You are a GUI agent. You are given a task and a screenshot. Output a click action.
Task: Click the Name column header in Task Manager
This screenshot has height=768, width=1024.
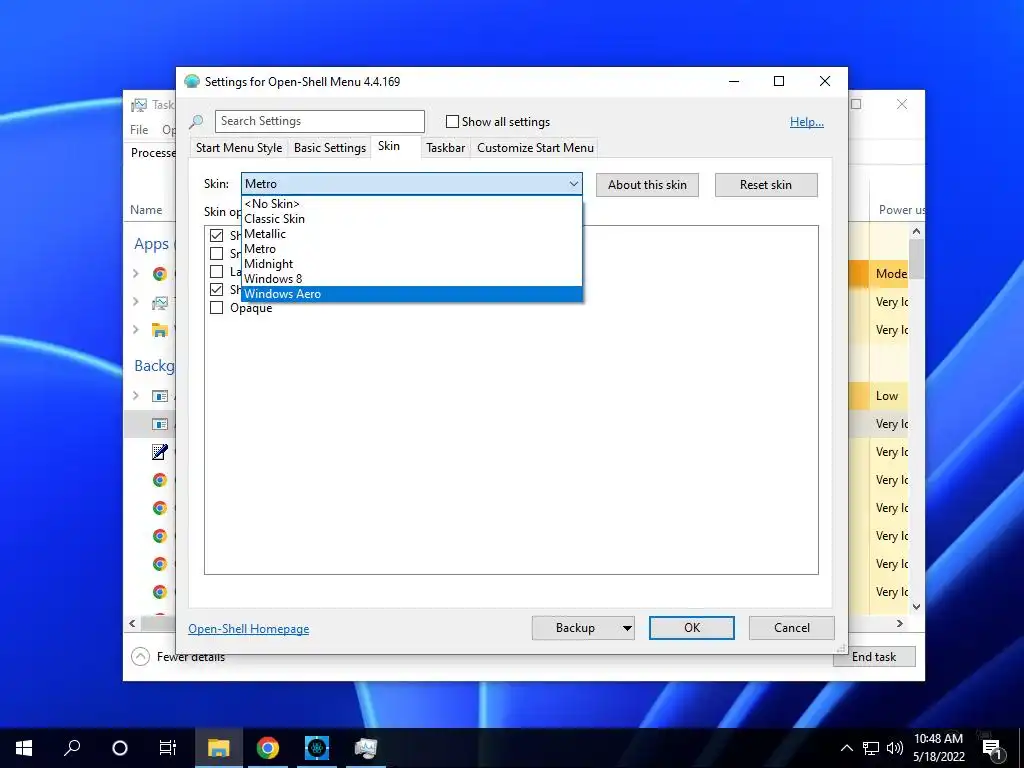tap(146, 210)
